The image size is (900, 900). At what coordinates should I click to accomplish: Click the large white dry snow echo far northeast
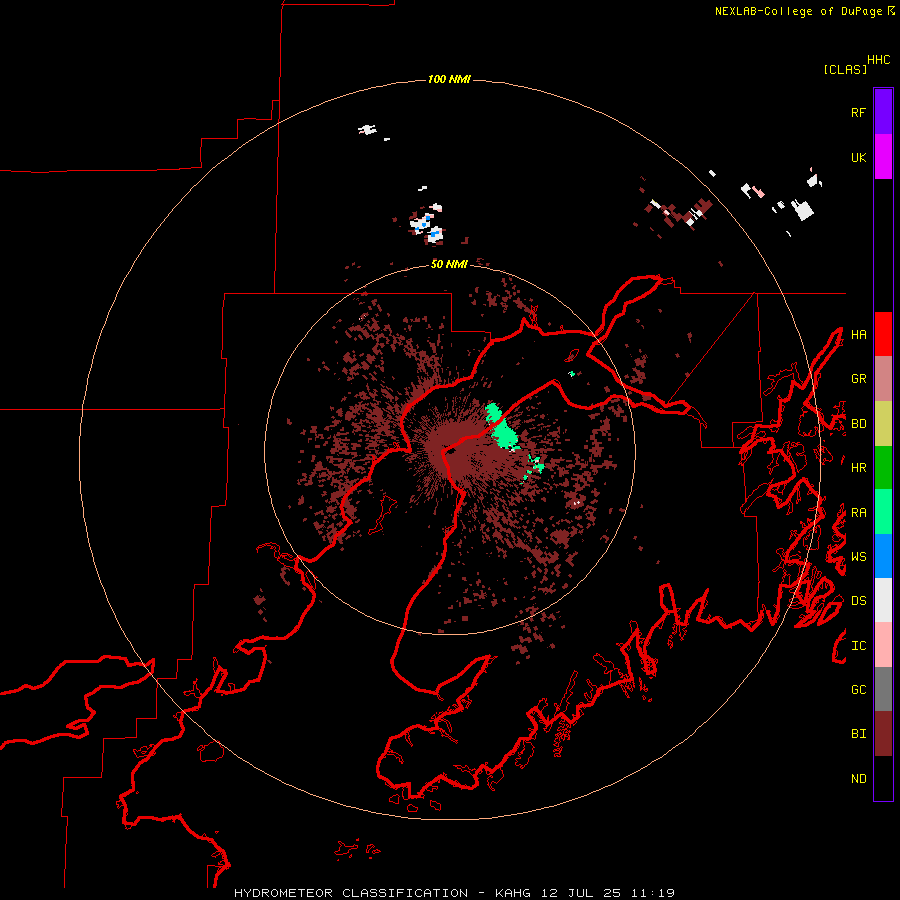[802, 210]
